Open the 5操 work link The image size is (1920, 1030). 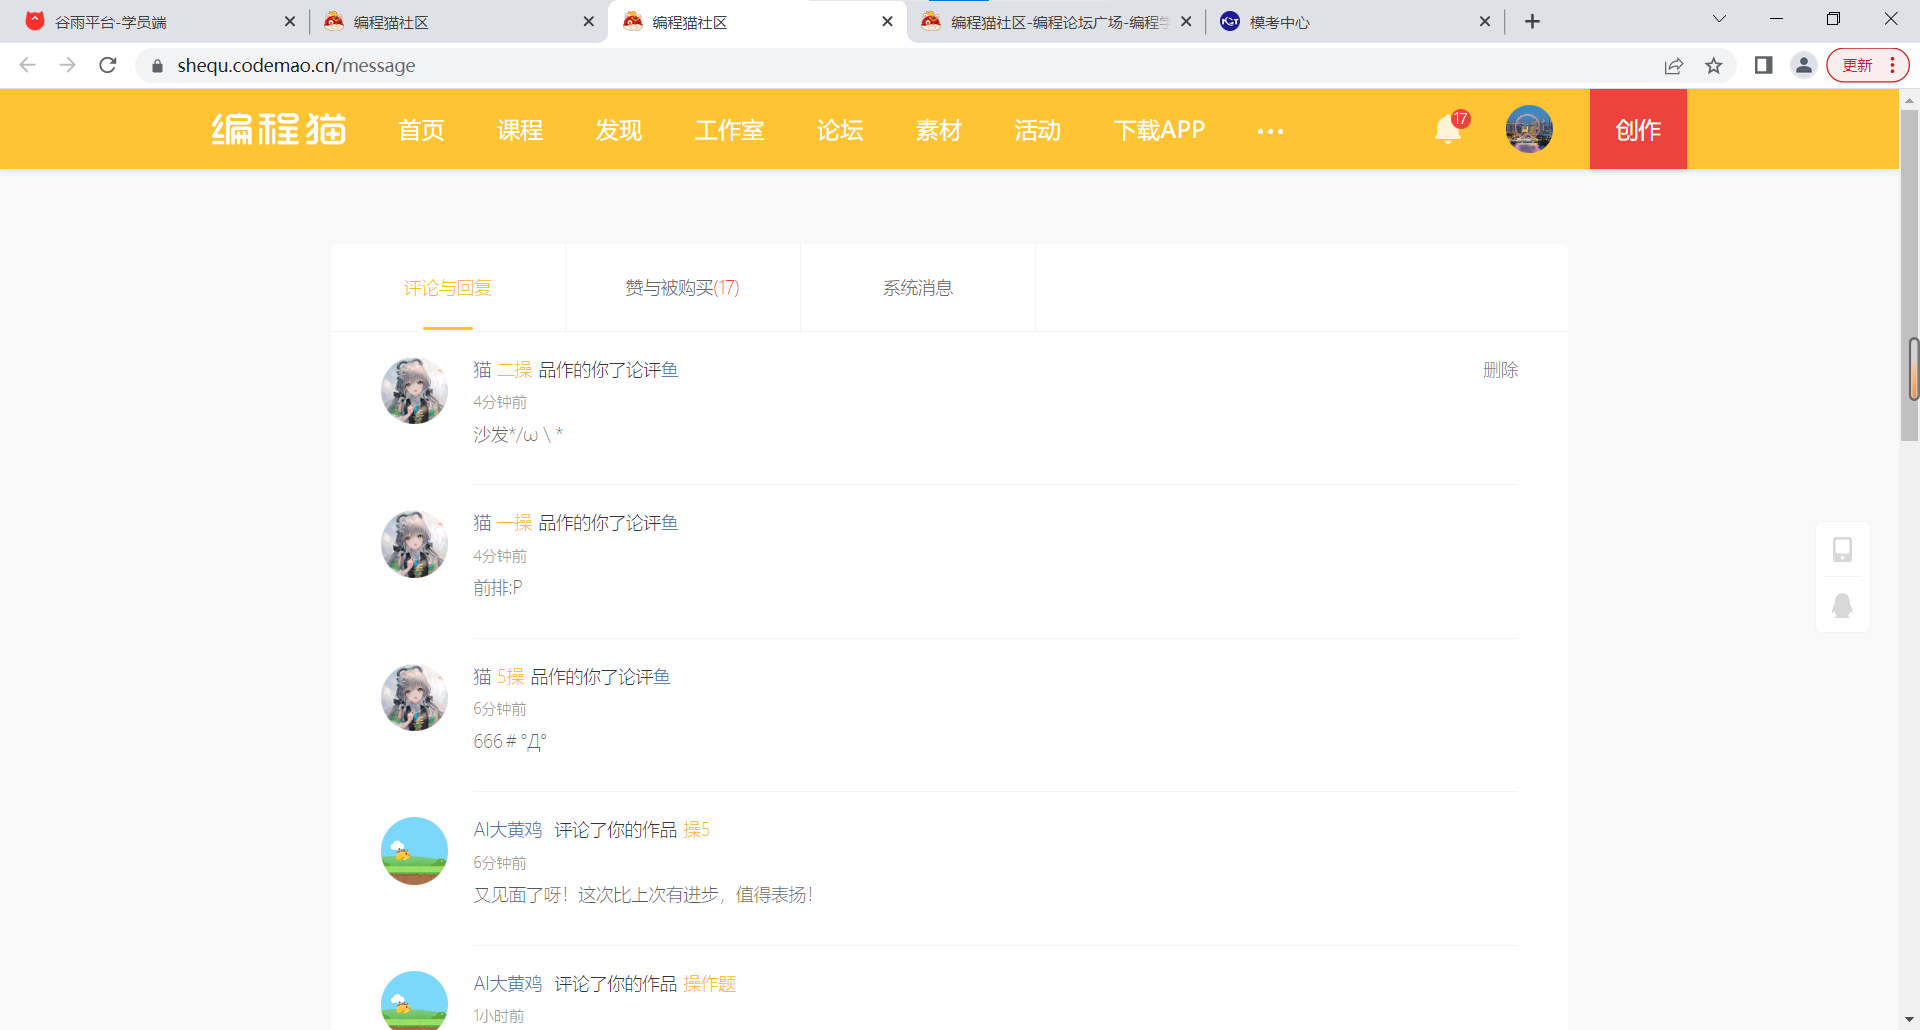point(511,677)
